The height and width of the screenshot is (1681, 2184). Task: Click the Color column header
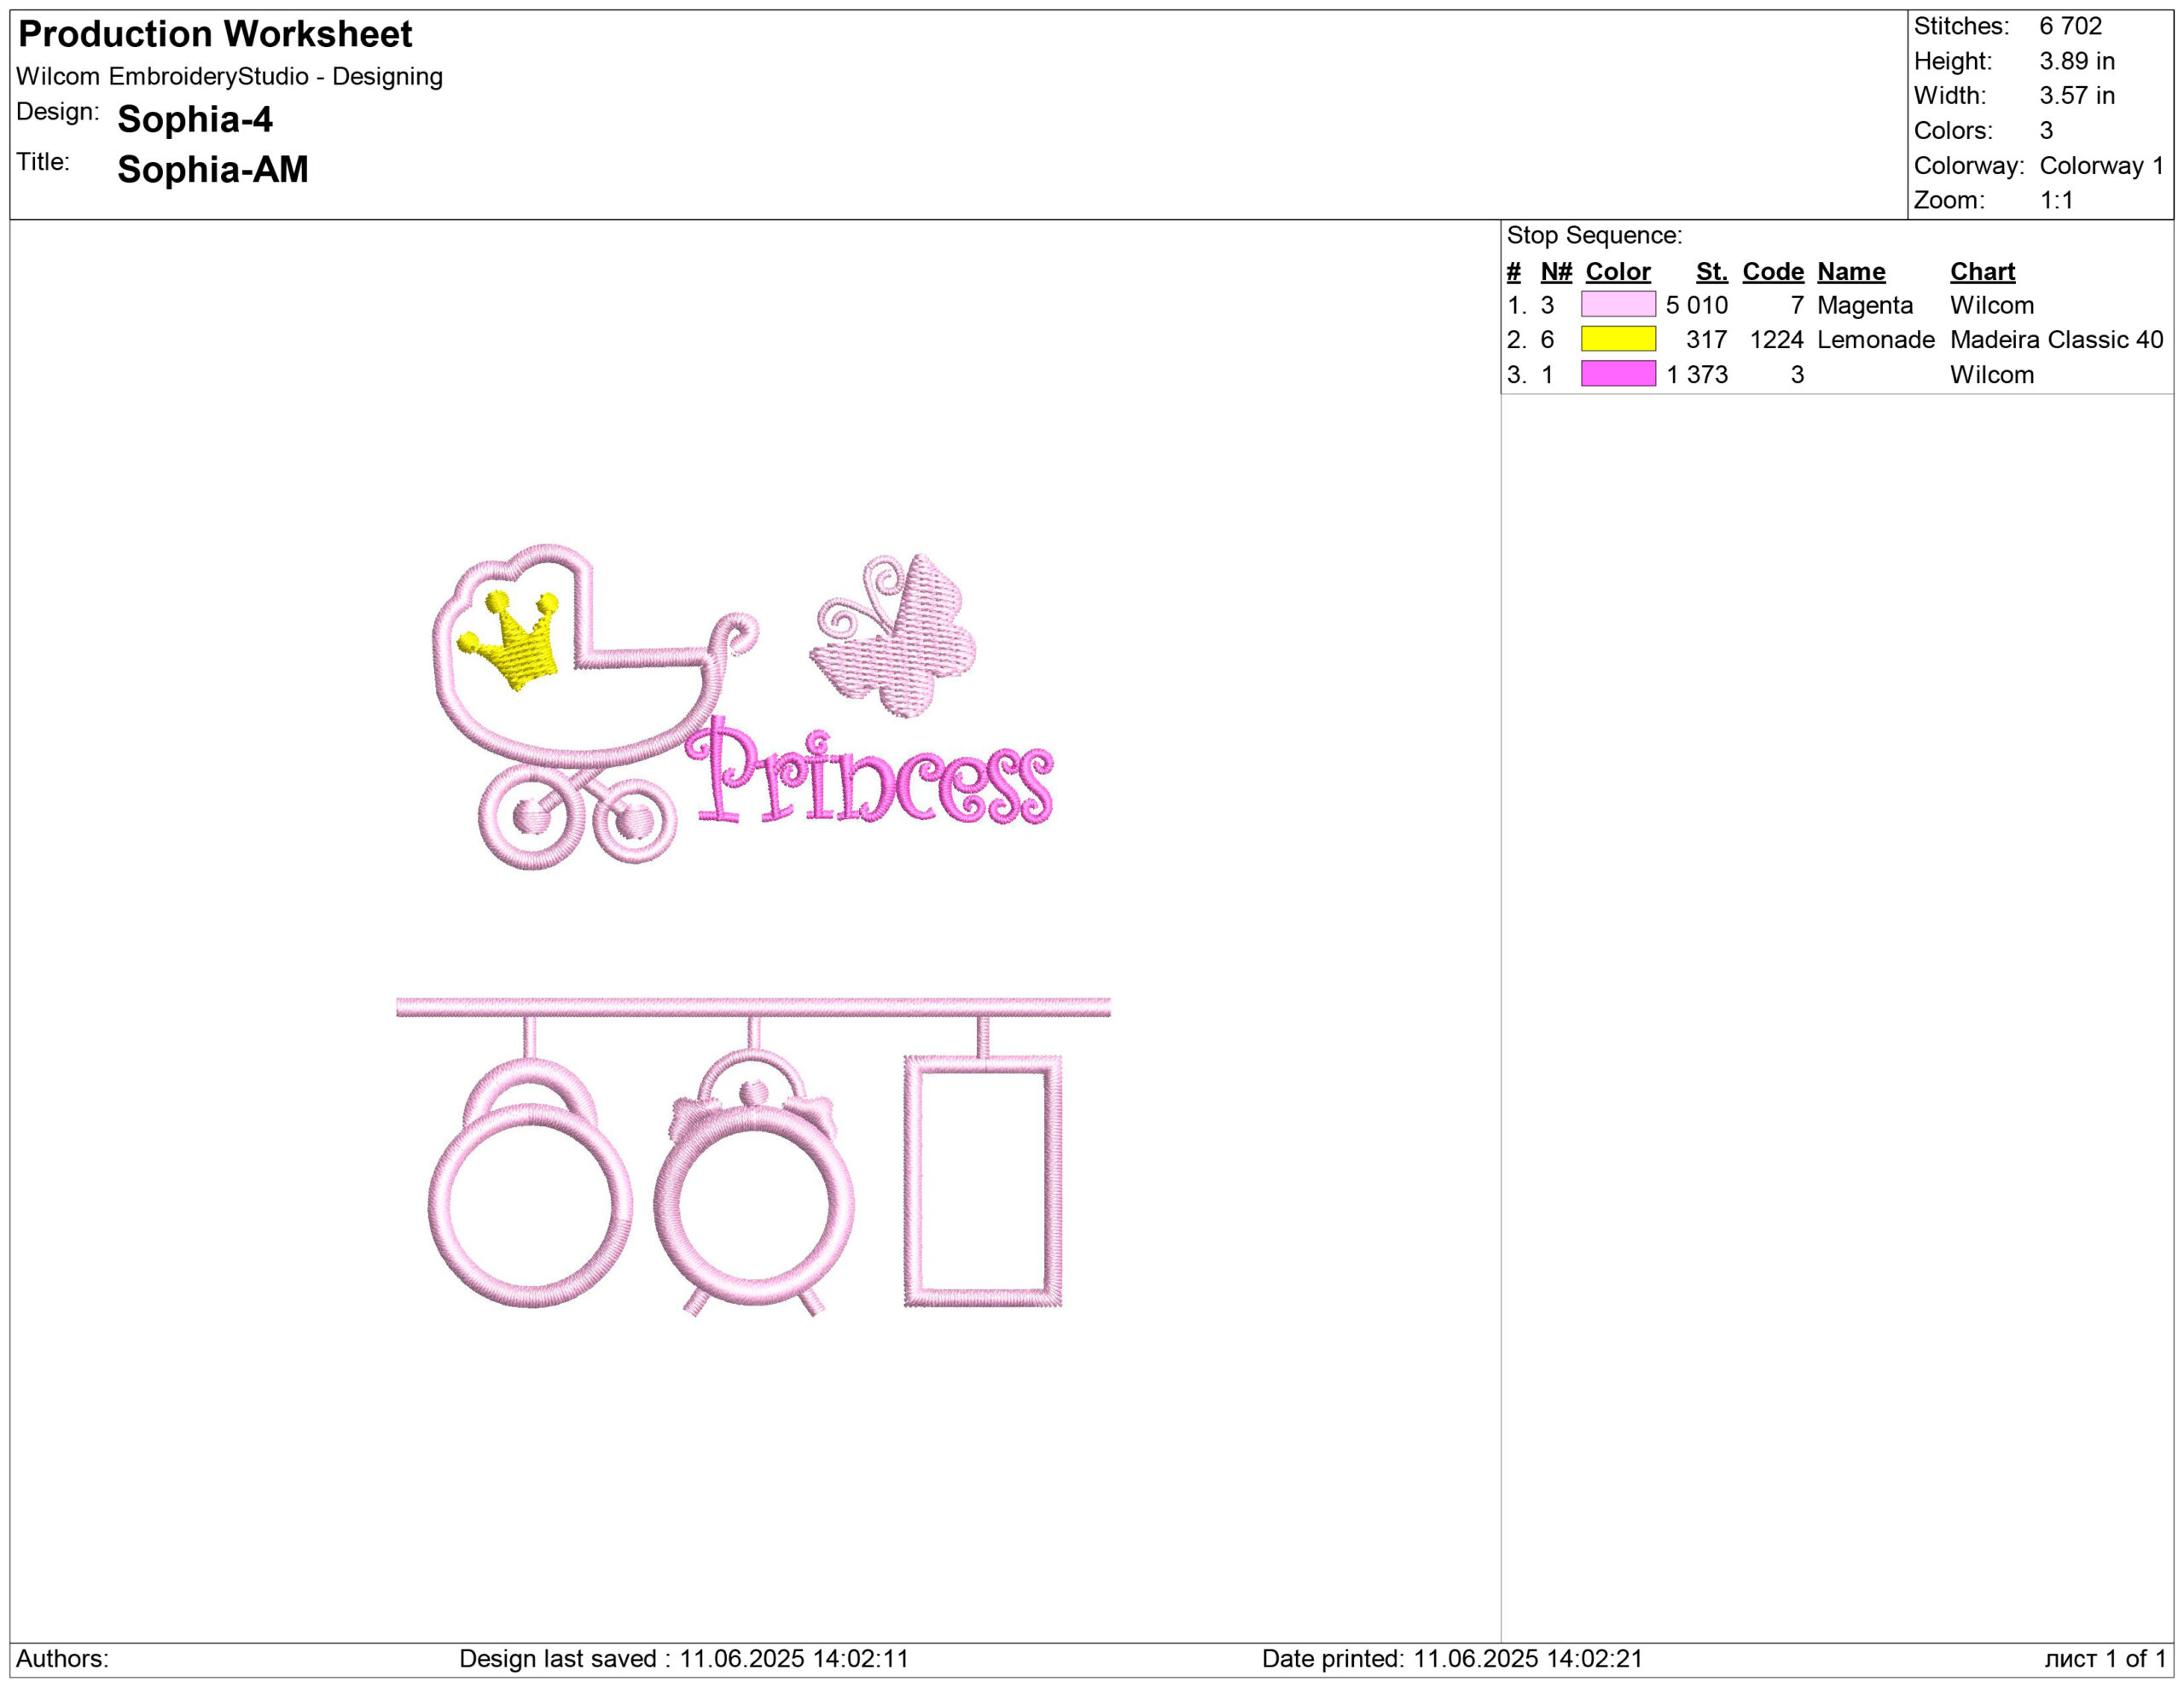click(1617, 271)
